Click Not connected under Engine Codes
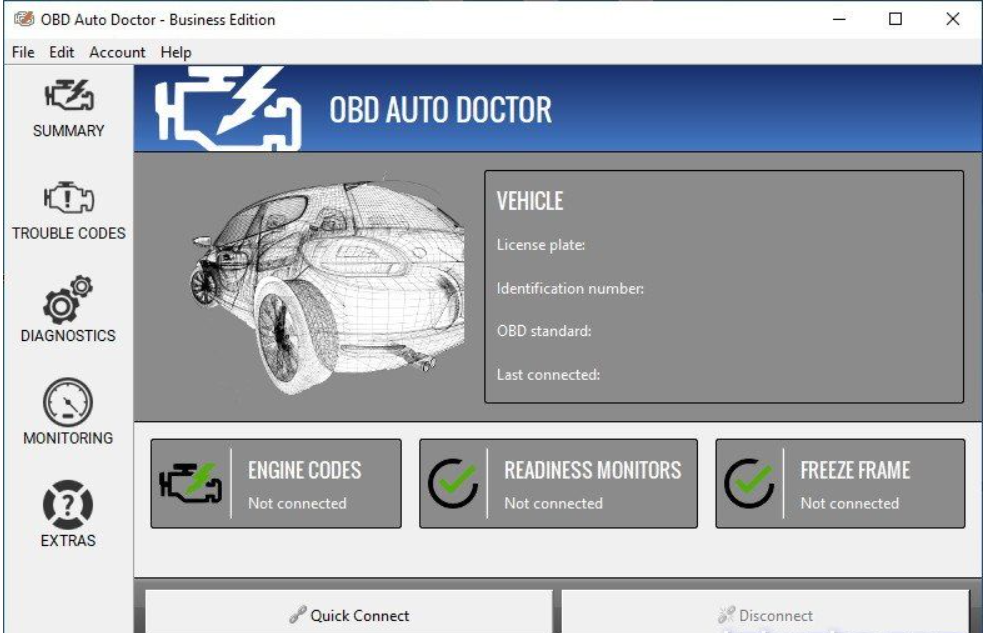Screen dimensions: 985x633 pos(297,503)
